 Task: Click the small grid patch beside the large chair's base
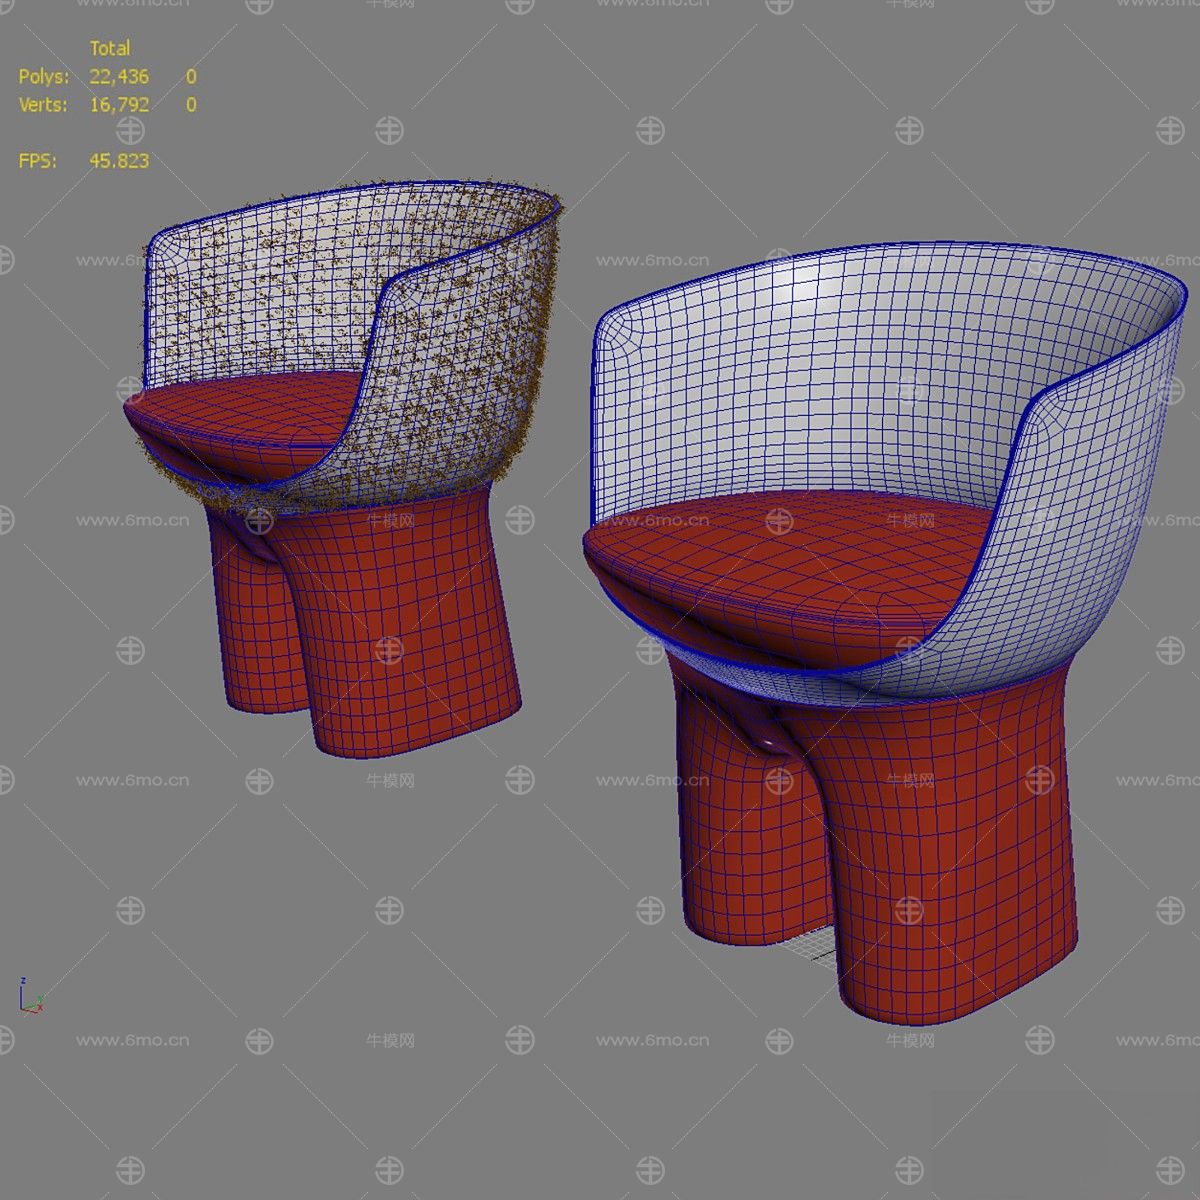pyautogui.click(x=808, y=945)
